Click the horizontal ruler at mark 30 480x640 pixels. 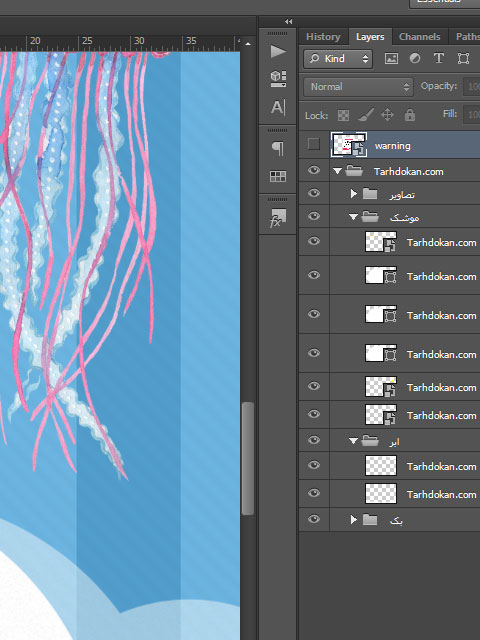pyautogui.click(x=139, y=41)
